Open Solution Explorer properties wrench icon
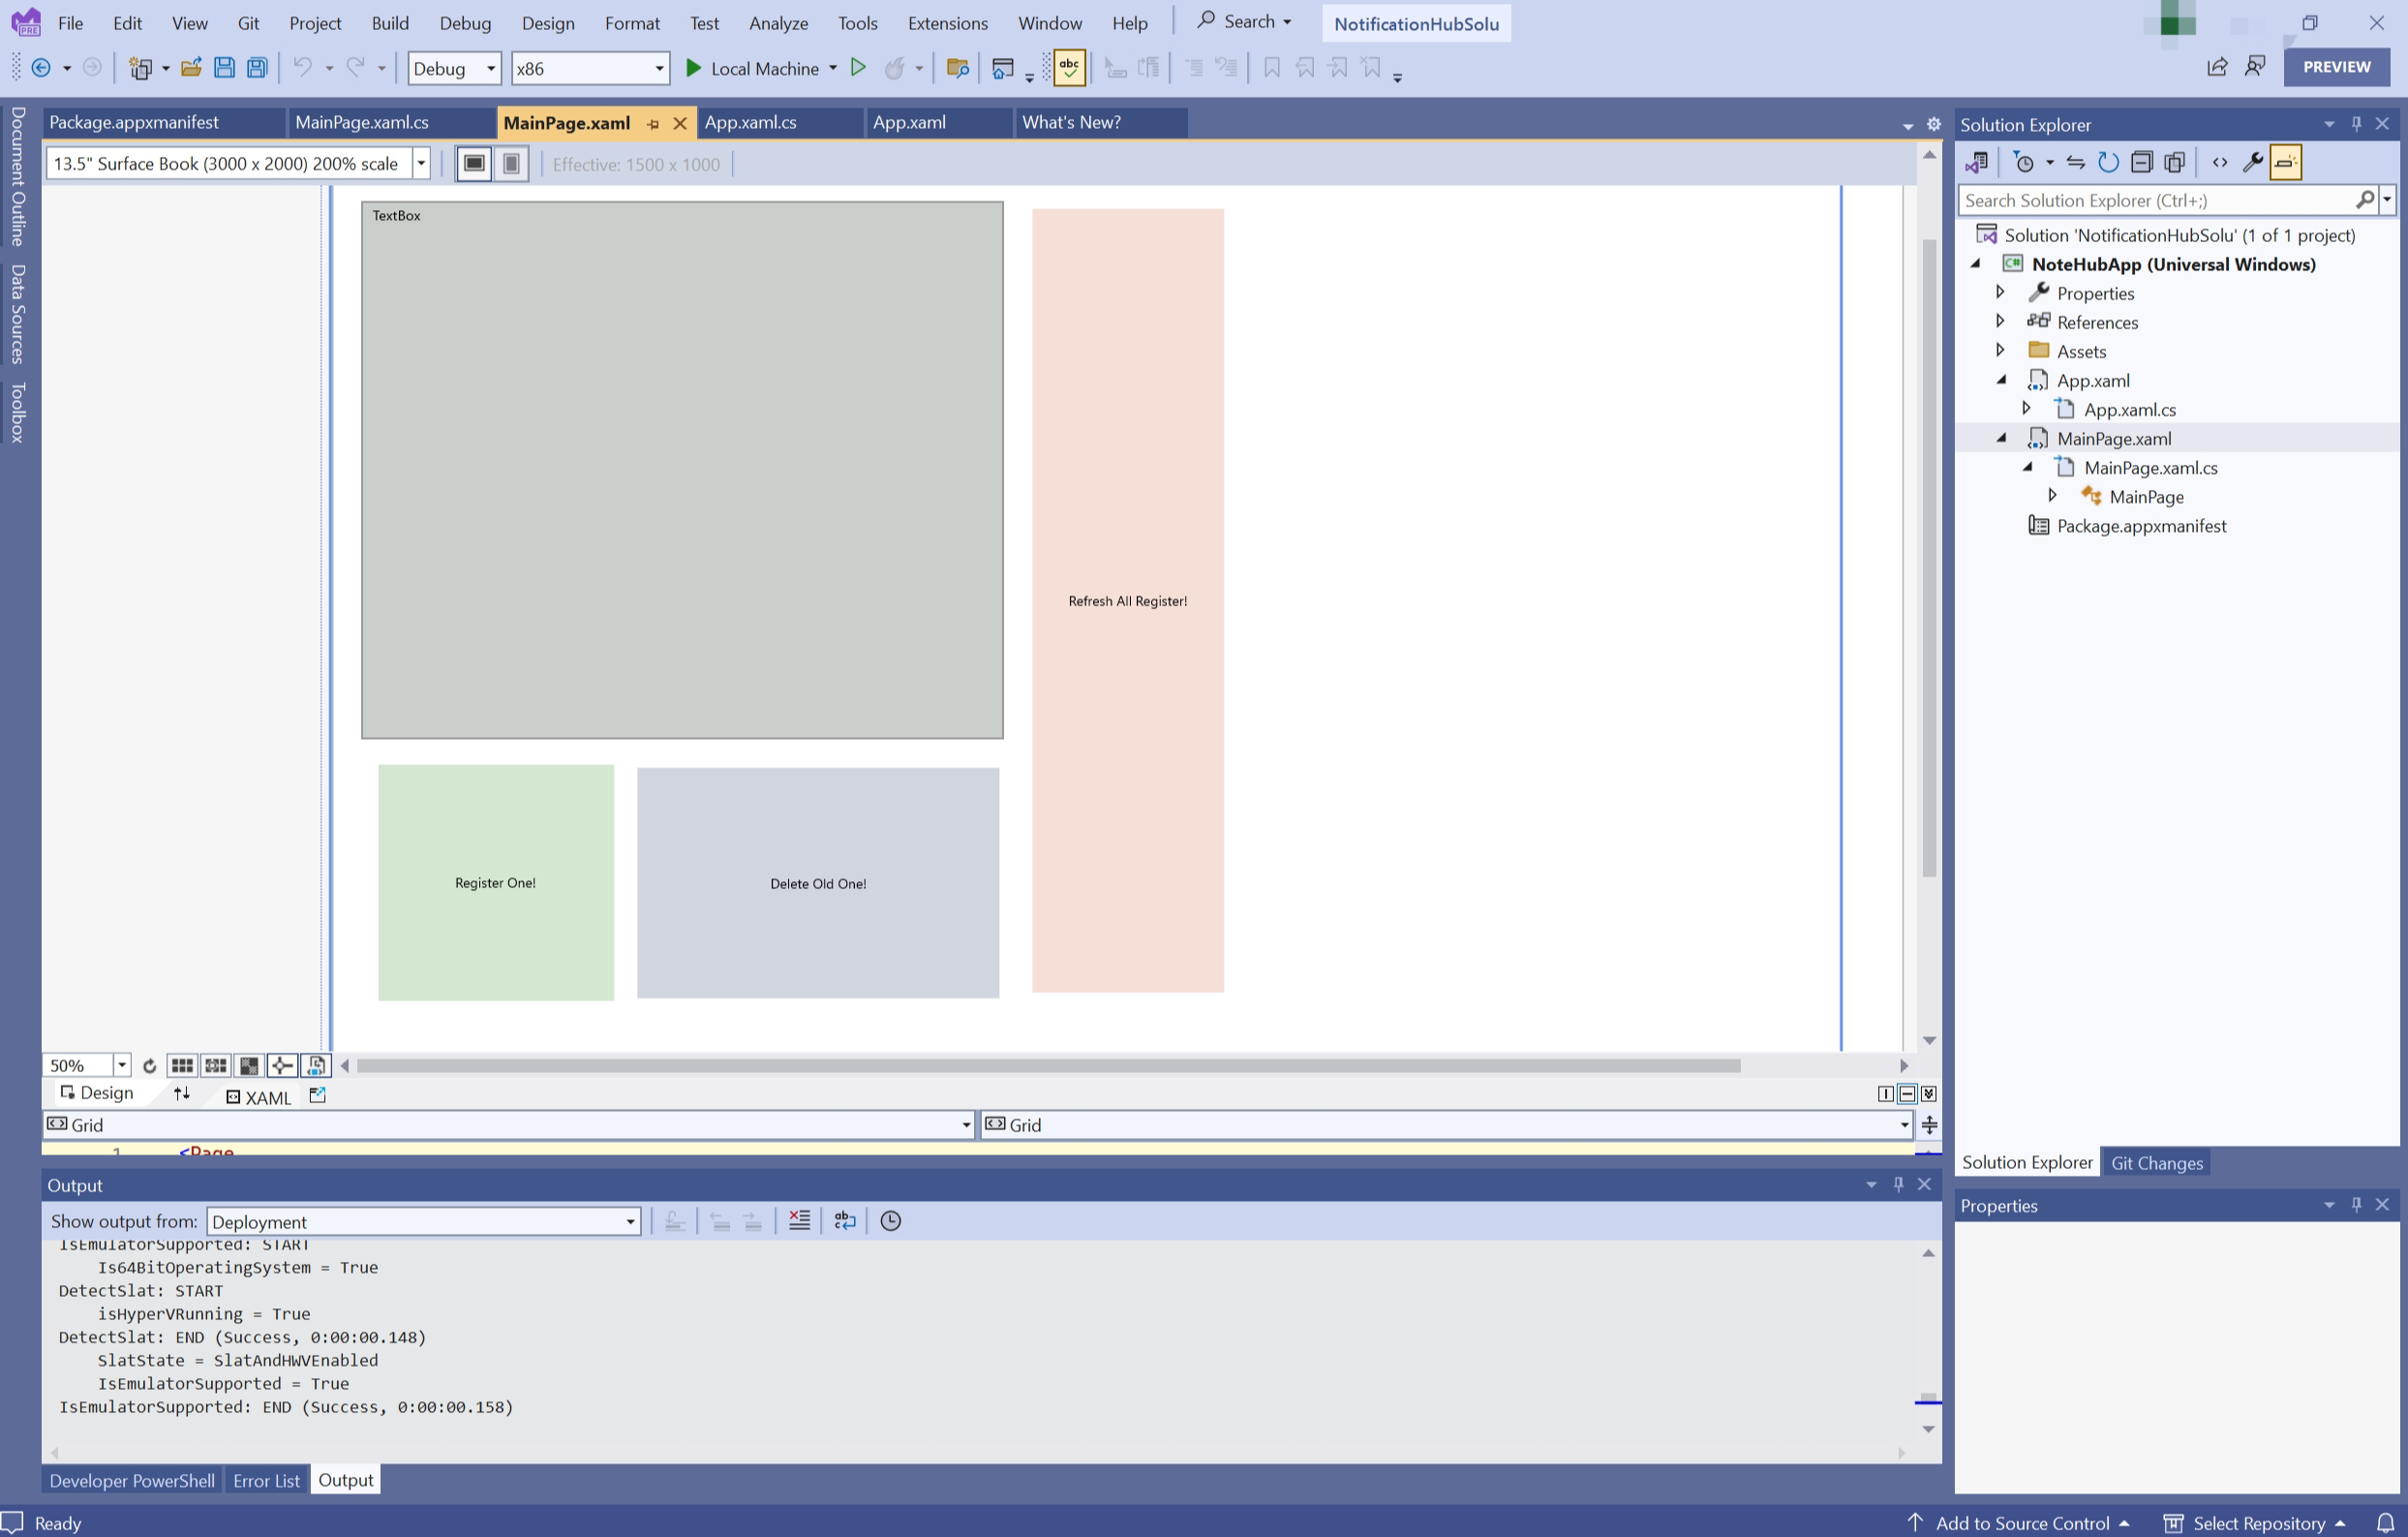Image resolution: width=2408 pixels, height=1537 pixels. (x=2252, y=162)
